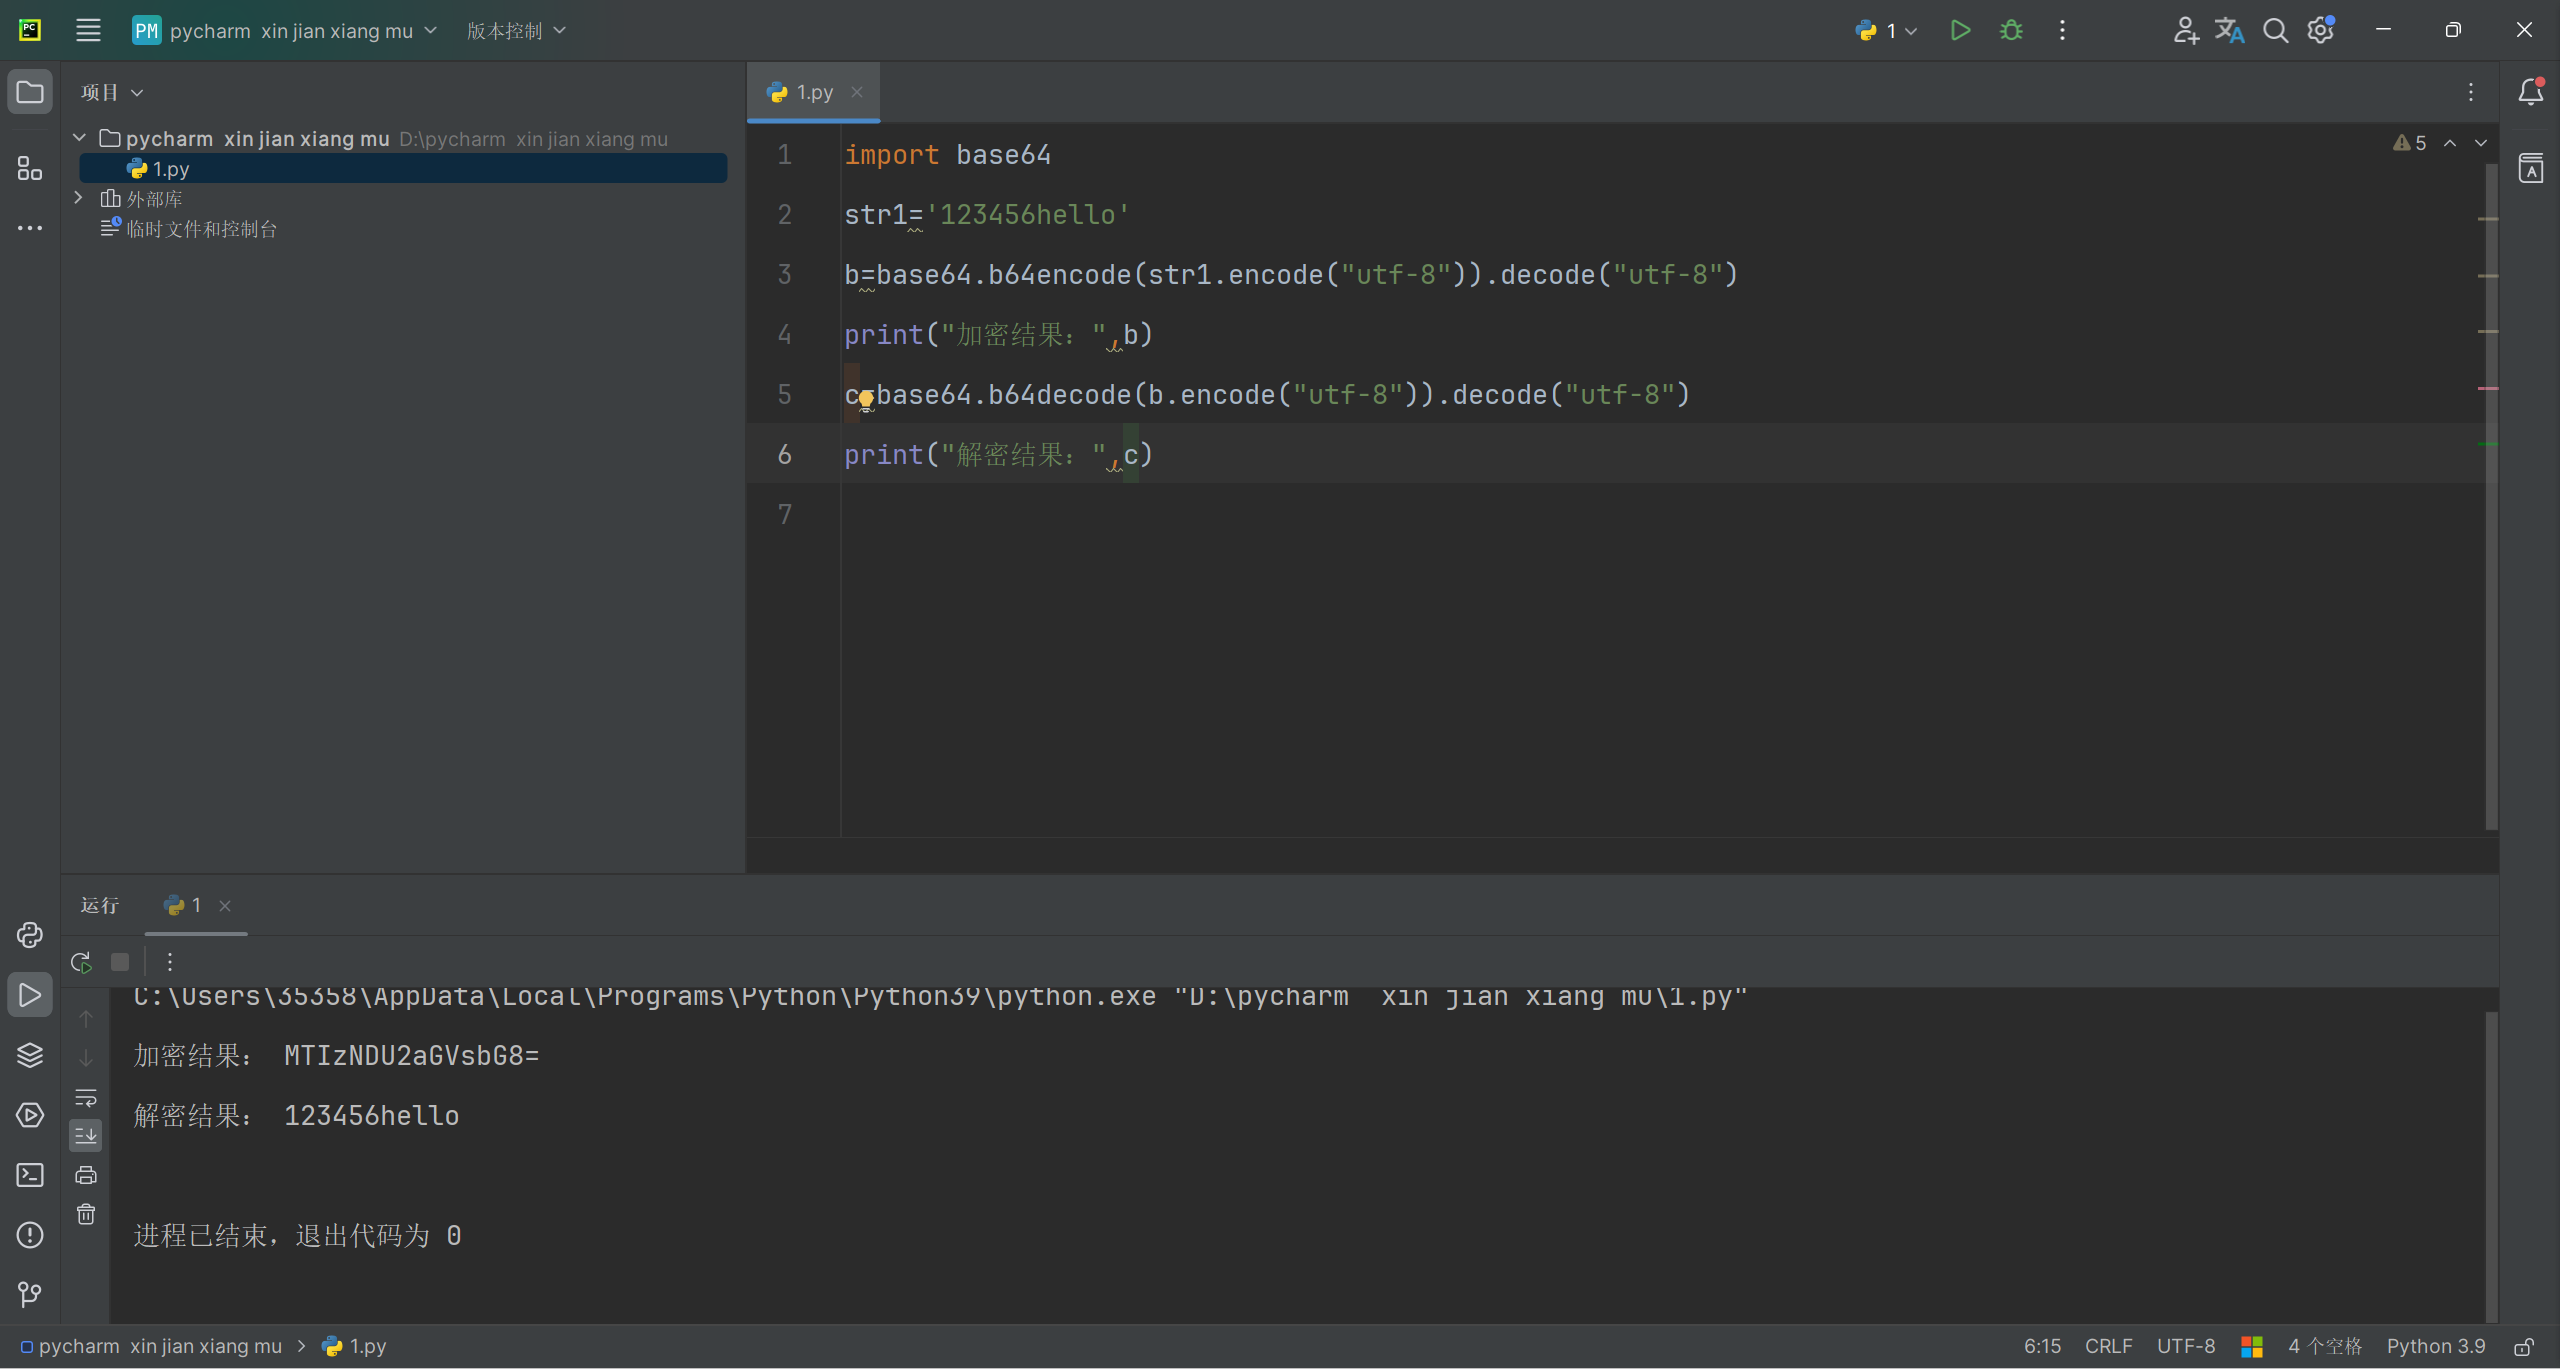Open 版本控制 dropdown
This screenshot has height=1369, width=2560.
[516, 30]
